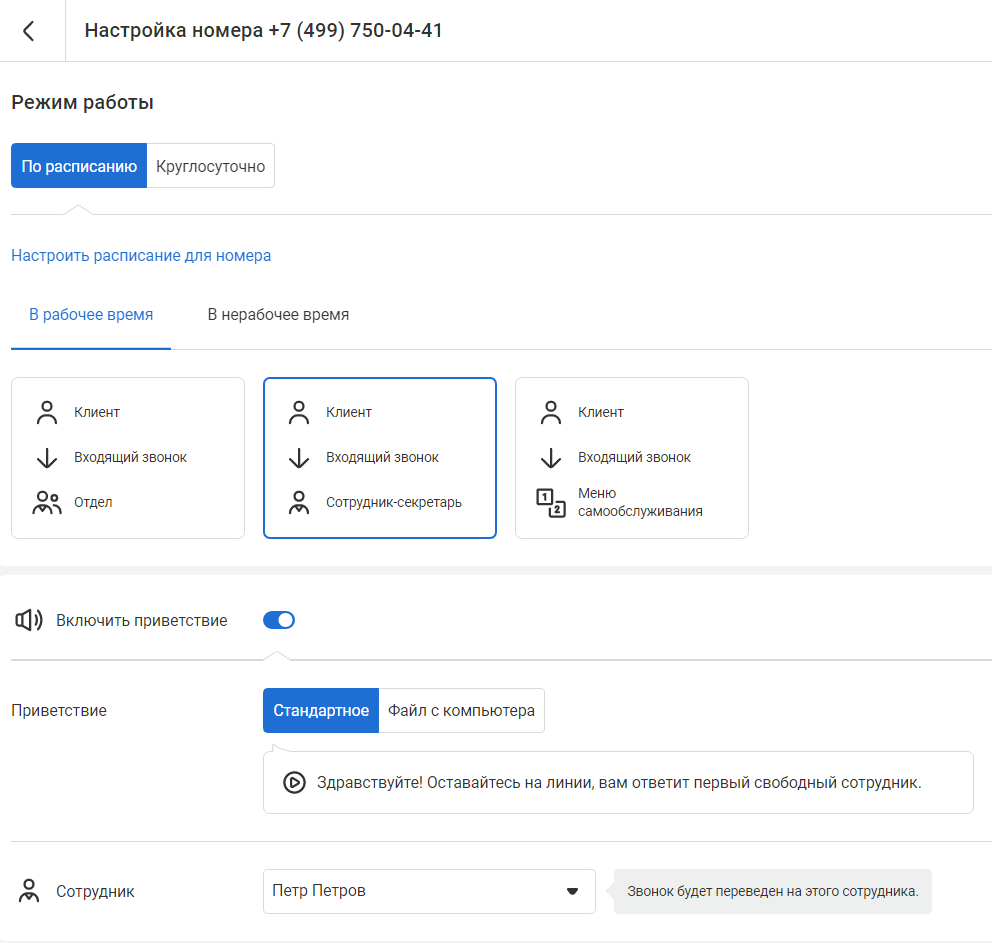Click the self-service menu icon
Screen dimensions: 992x943
pos(550,503)
